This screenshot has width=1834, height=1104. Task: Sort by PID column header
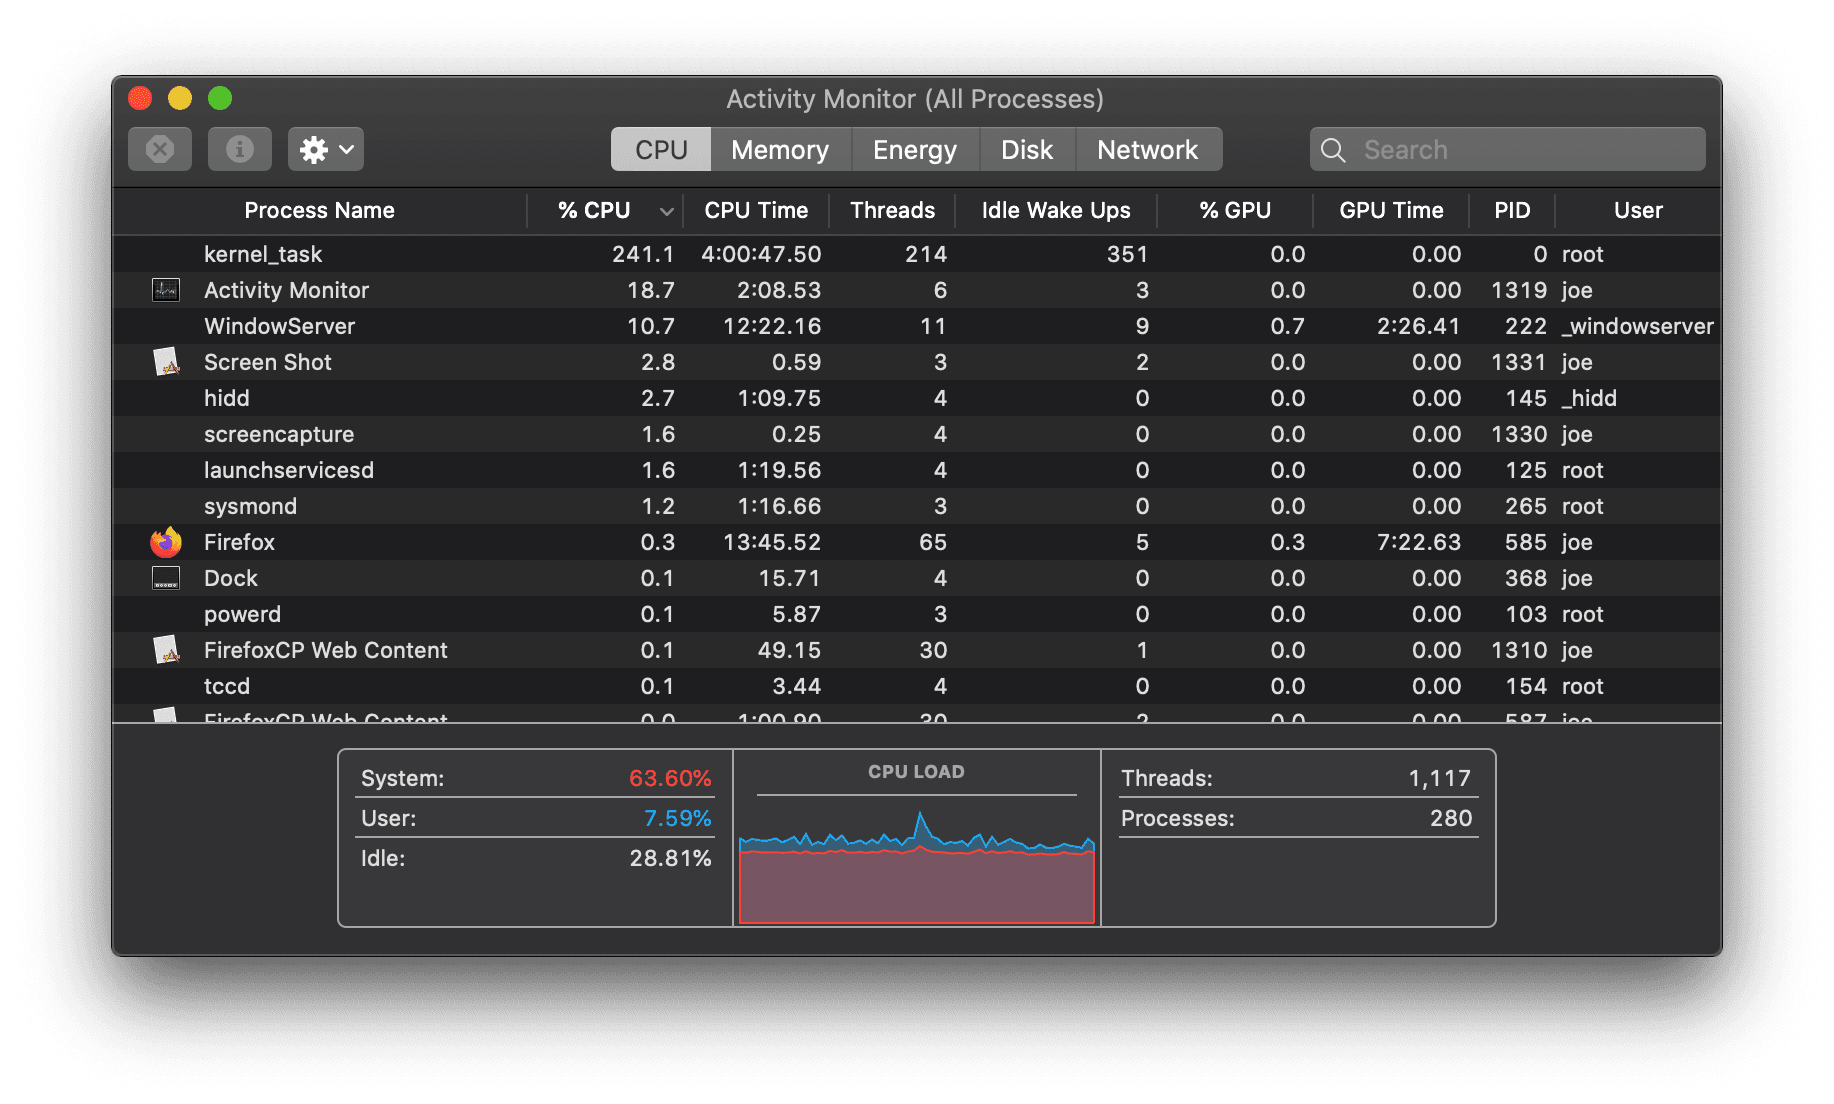click(x=1512, y=211)
